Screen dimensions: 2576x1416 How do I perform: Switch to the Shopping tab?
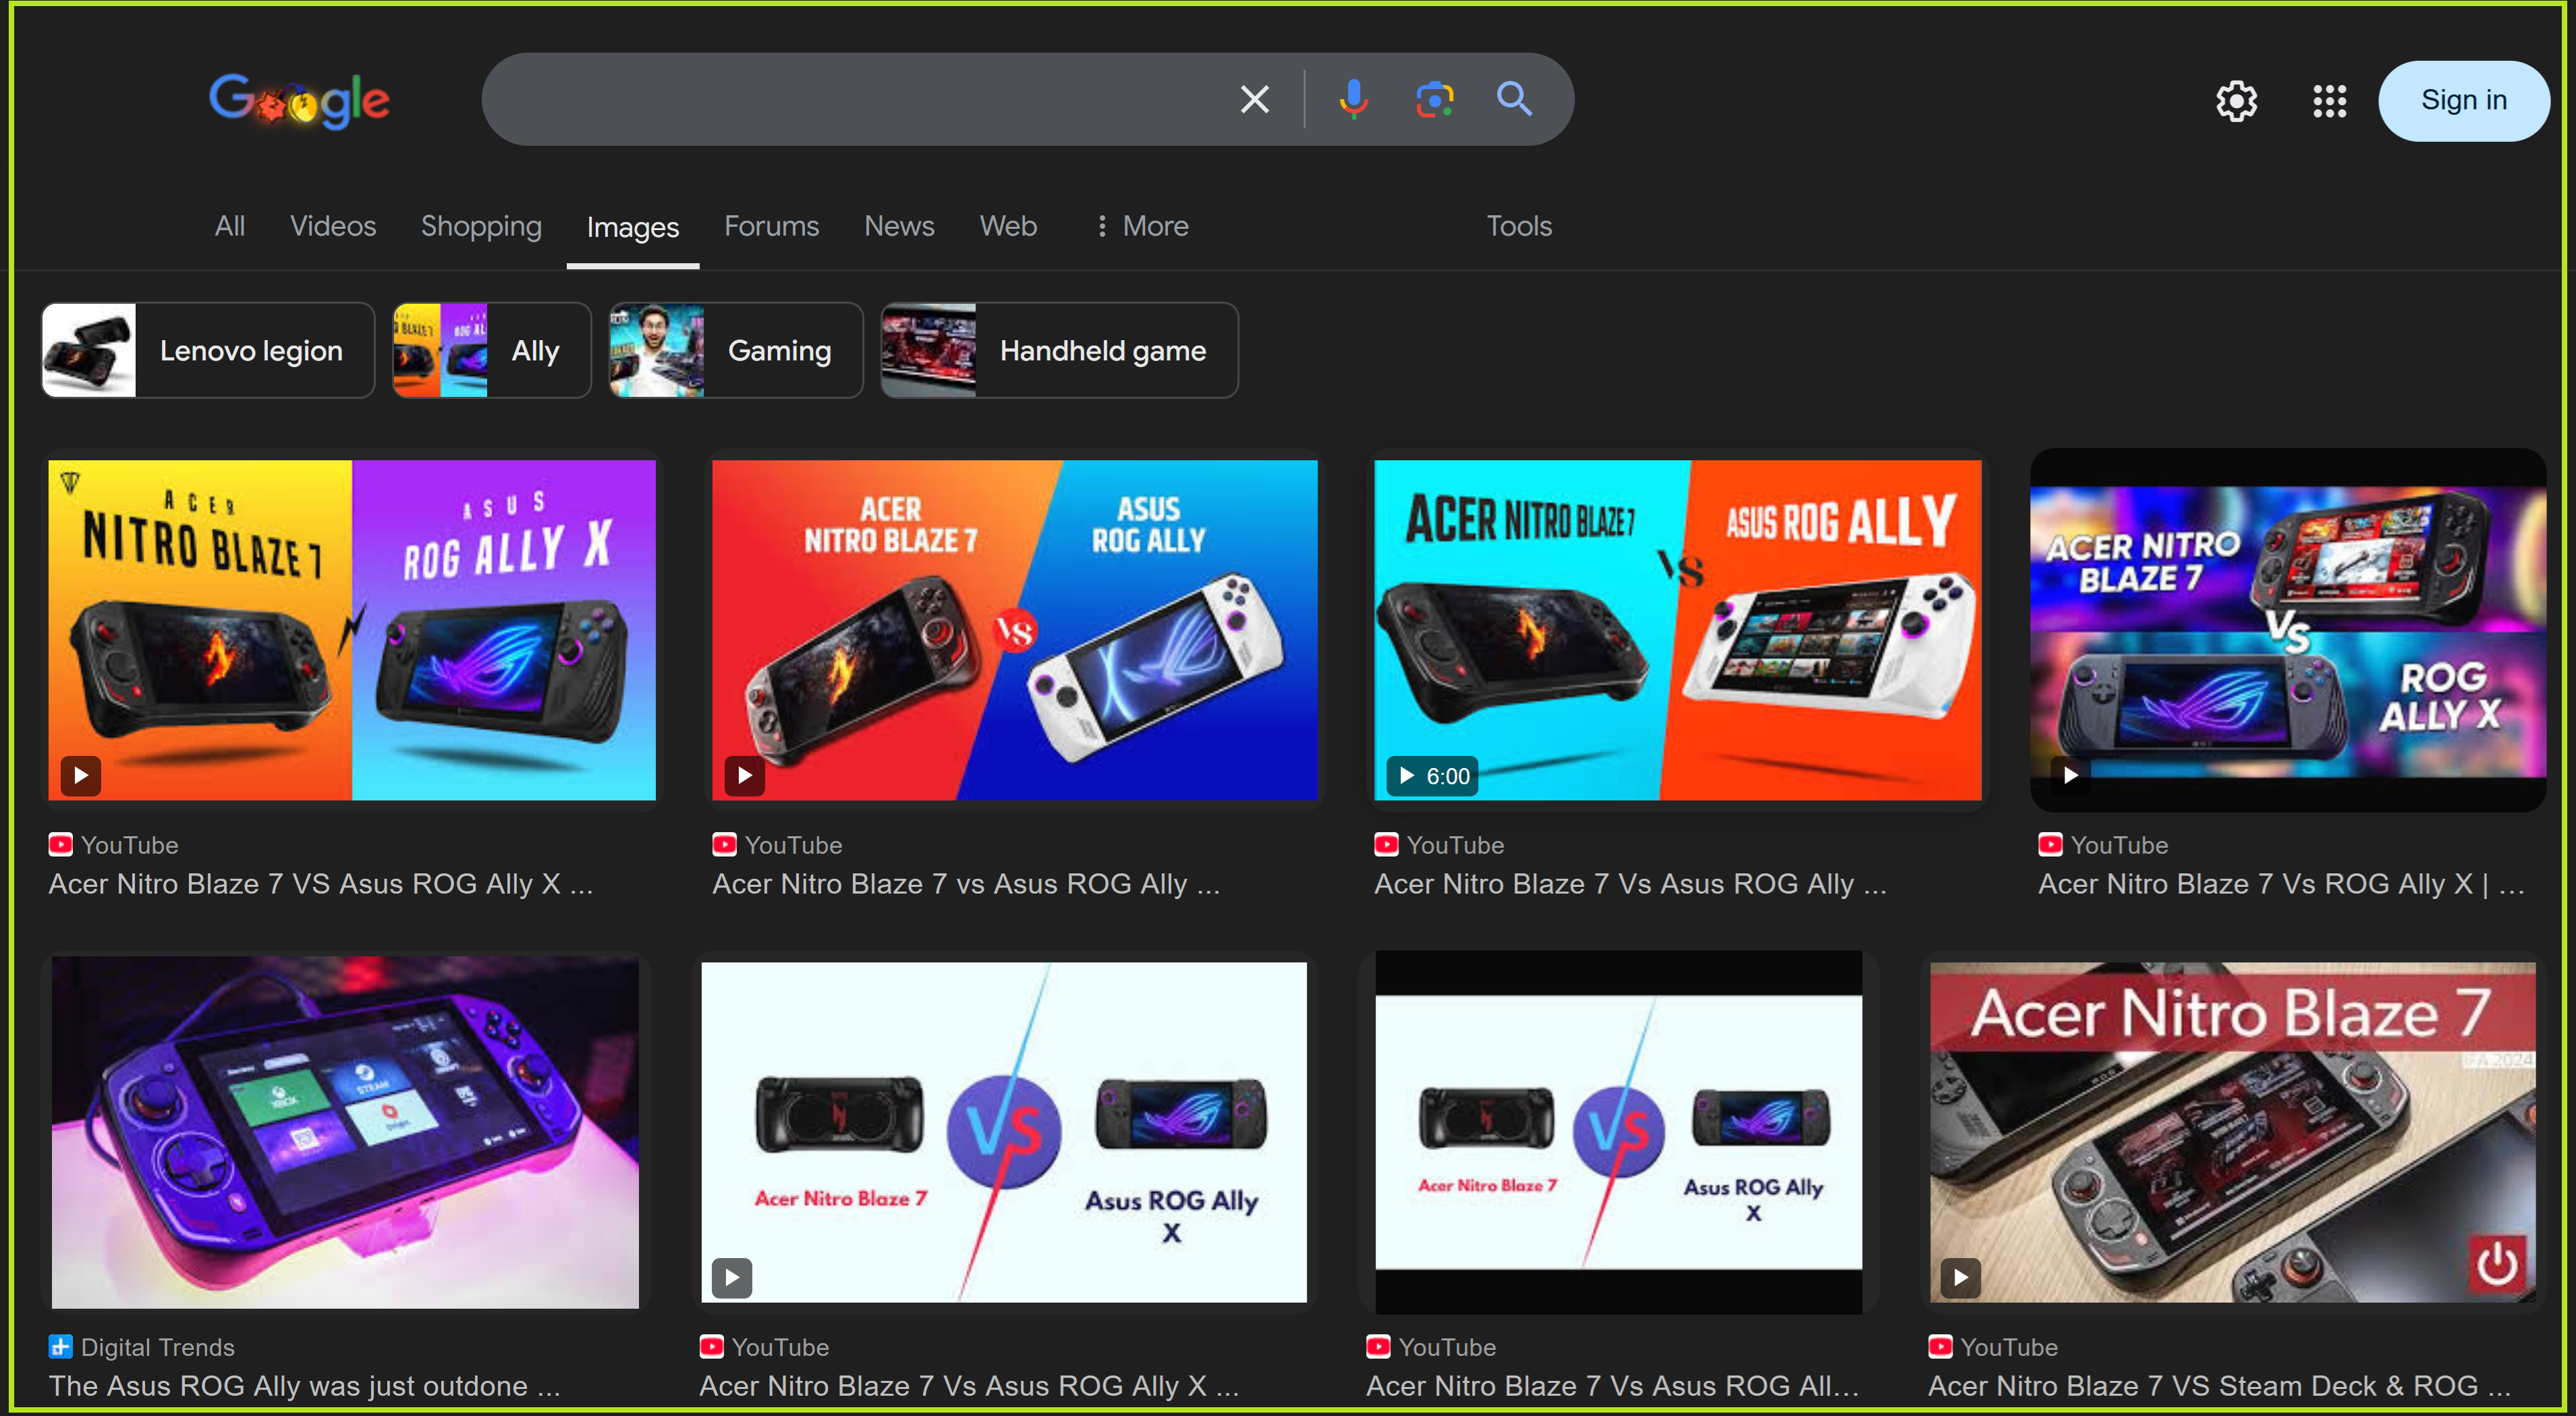(481, 226)
